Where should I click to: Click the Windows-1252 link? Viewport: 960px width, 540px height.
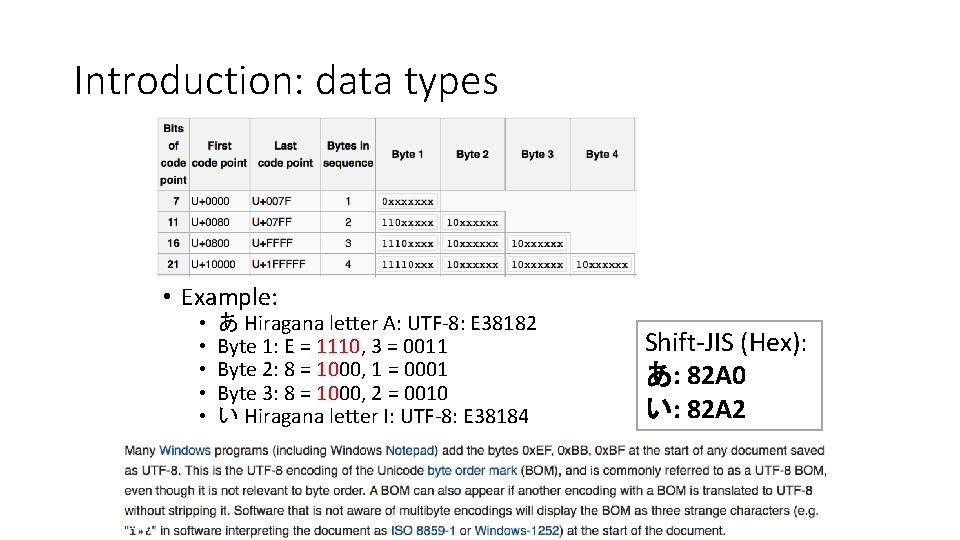click(517, 531)
